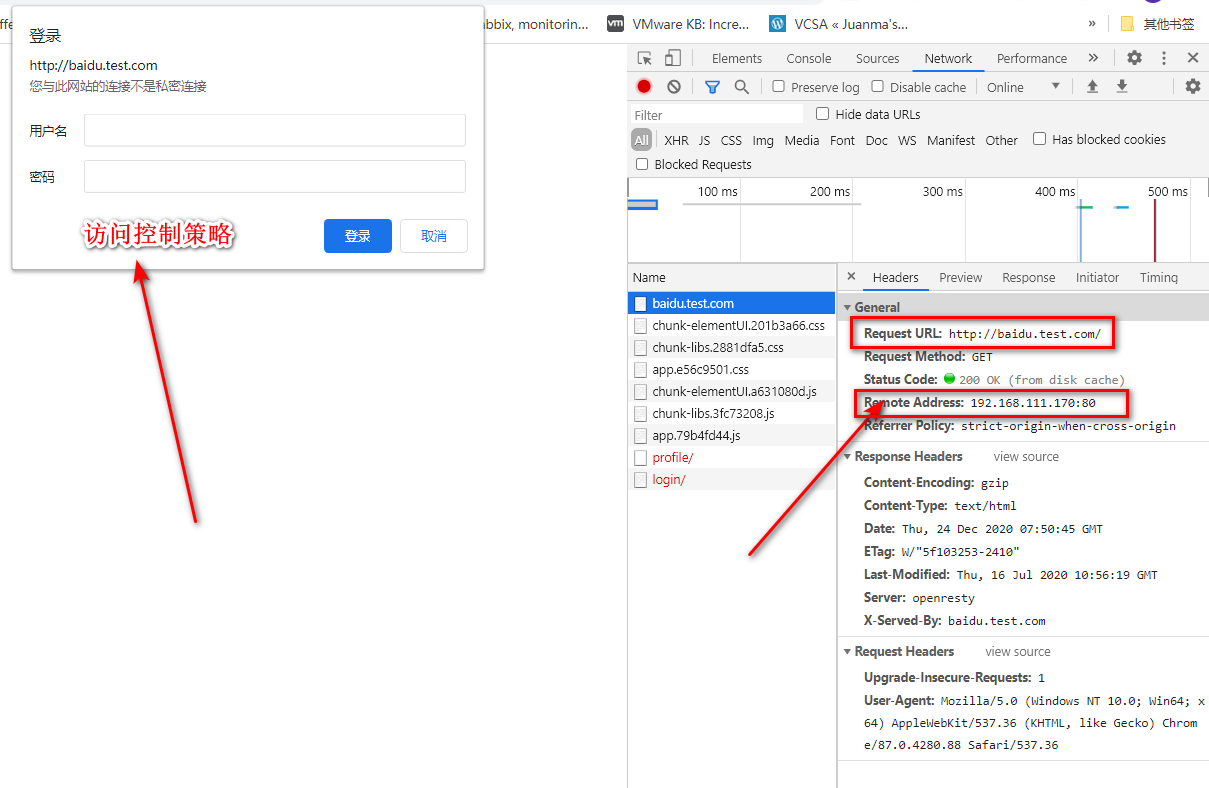Image resolution: width=1209 pixels, height=788 pixels.
Task: Click the export HAR download icon
Action: point(1122,87)
